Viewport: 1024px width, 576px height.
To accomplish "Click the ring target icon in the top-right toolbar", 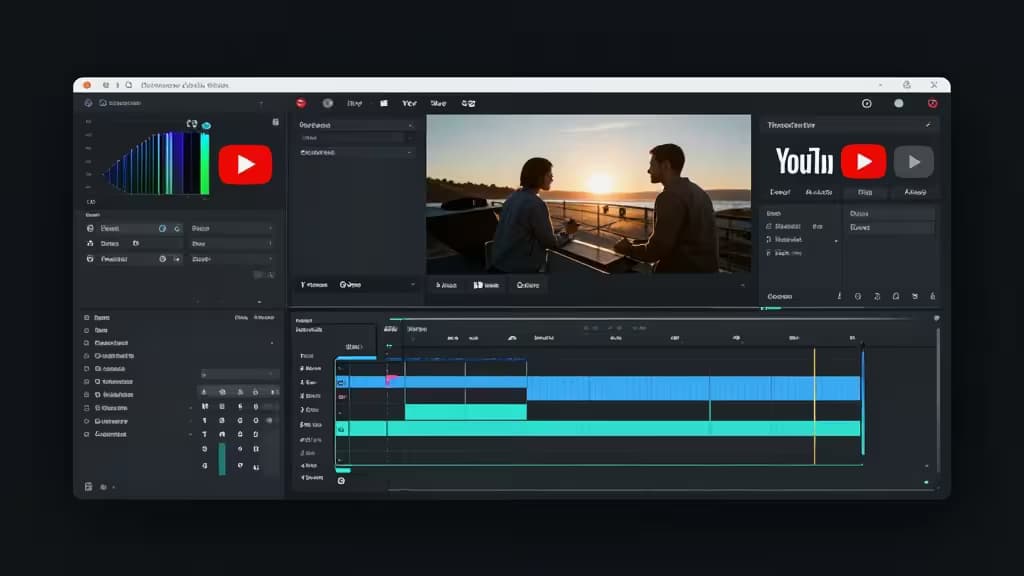I will click(867, 103).
